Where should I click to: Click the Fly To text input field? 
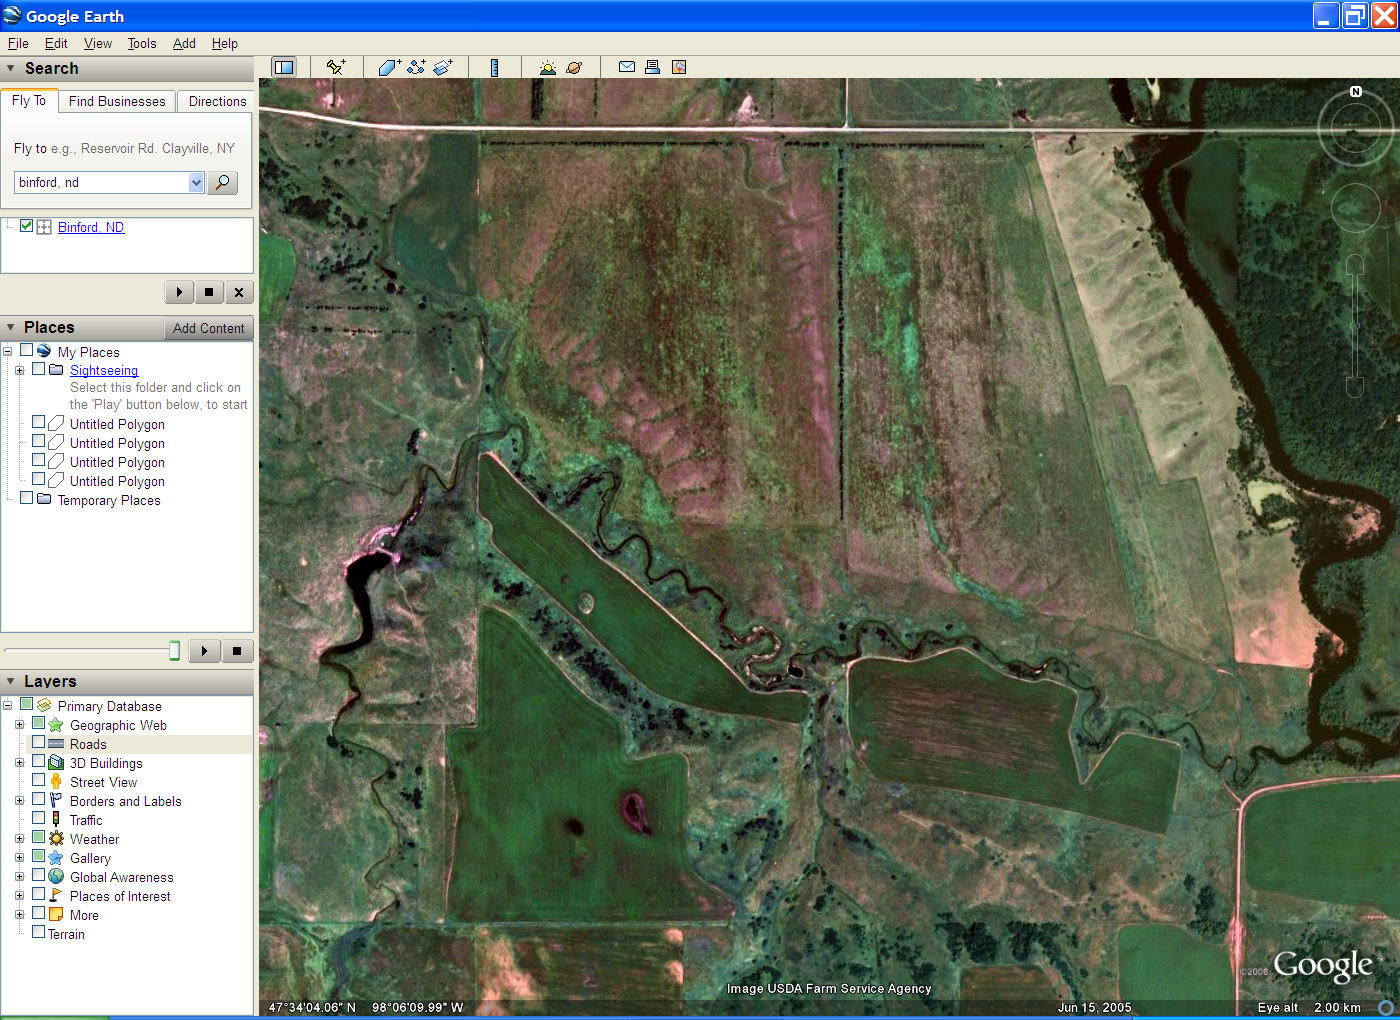tap(101, 182)
